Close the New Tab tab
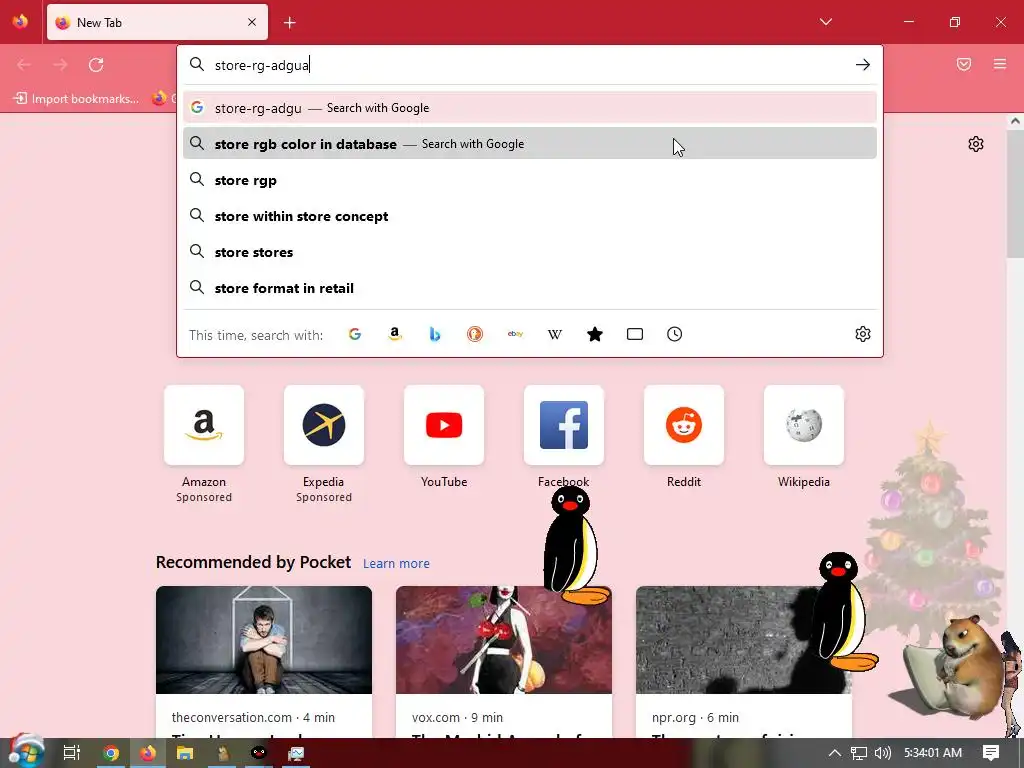Image resolution: width=1024 pixels, height=768 pixels. tap(252, 22)
